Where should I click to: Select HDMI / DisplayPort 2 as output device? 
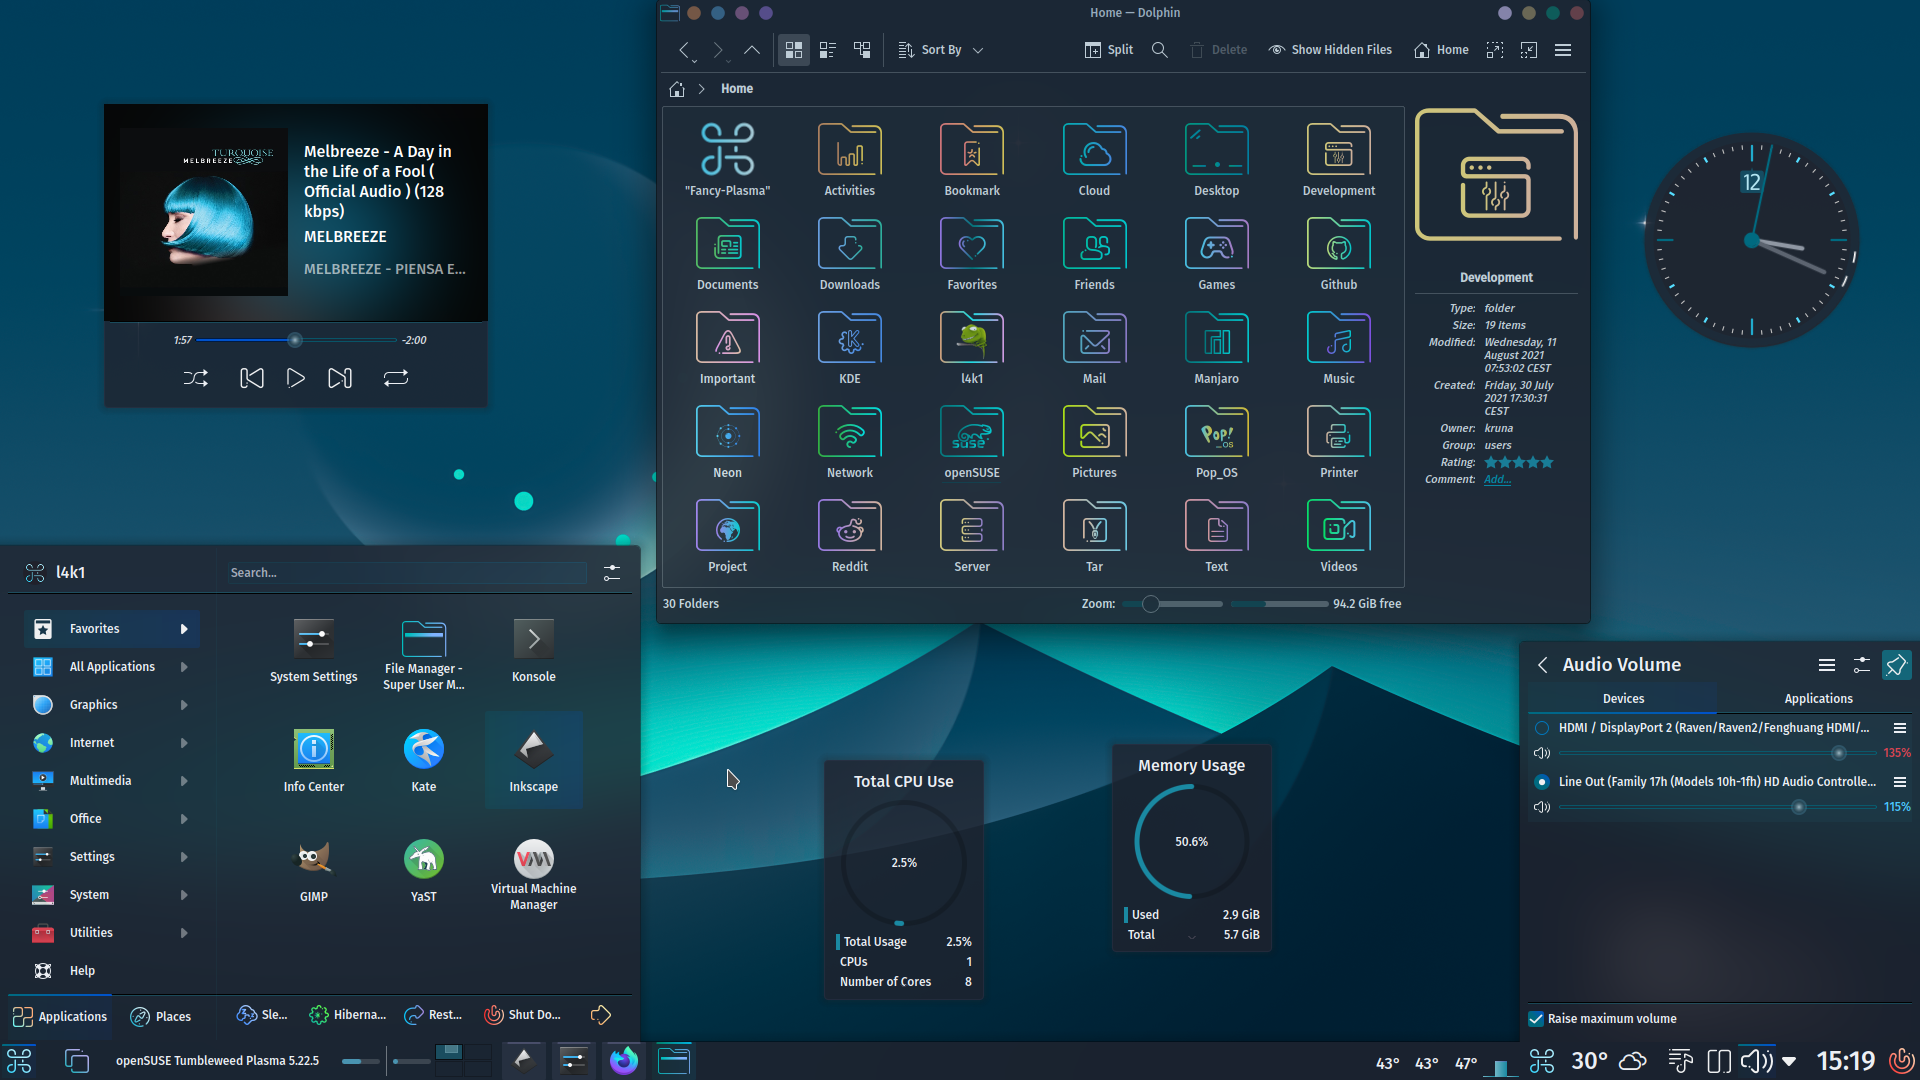tap(1542, 728)
